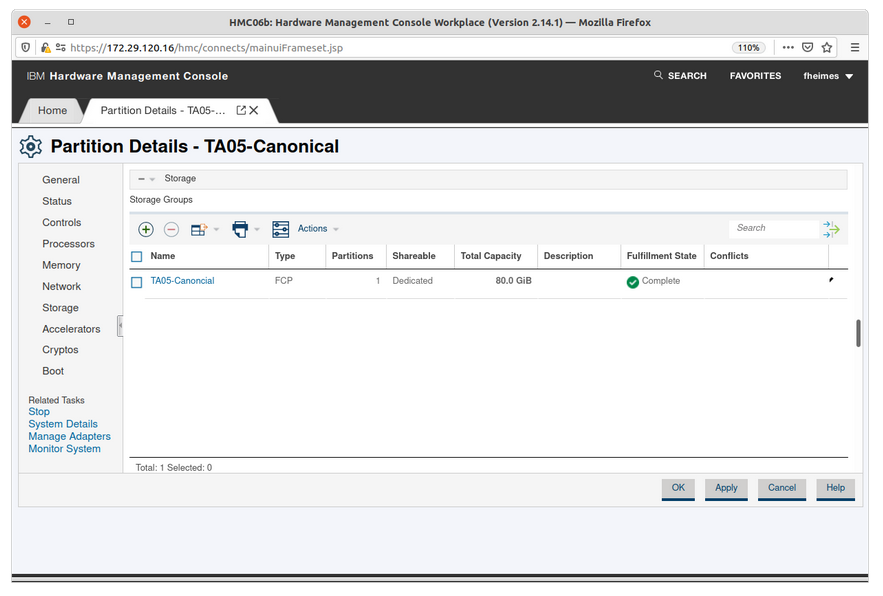Expand the print options dropdown arrow

click(257, 229)
